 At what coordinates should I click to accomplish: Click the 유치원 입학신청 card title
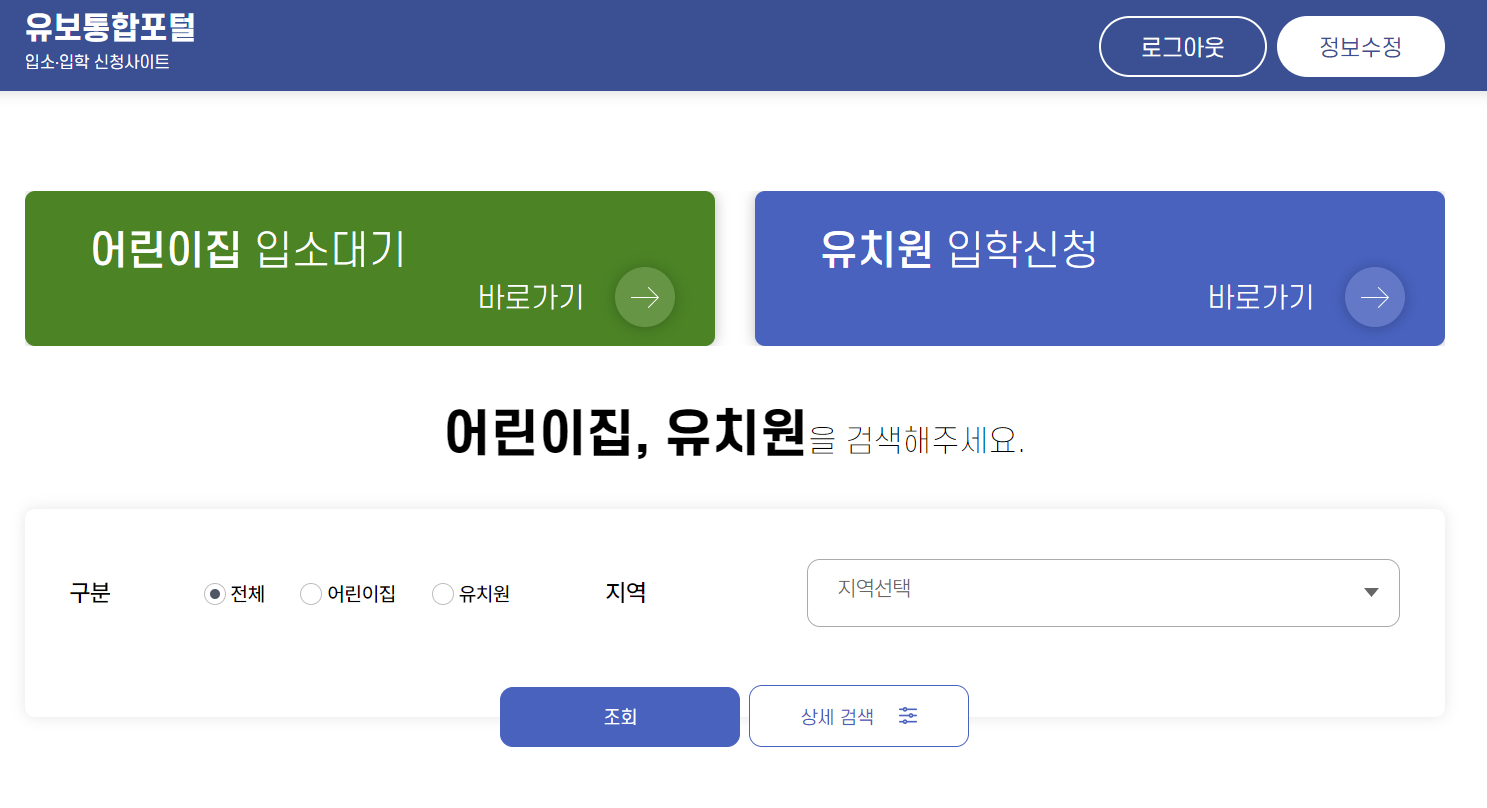(959, 249)
